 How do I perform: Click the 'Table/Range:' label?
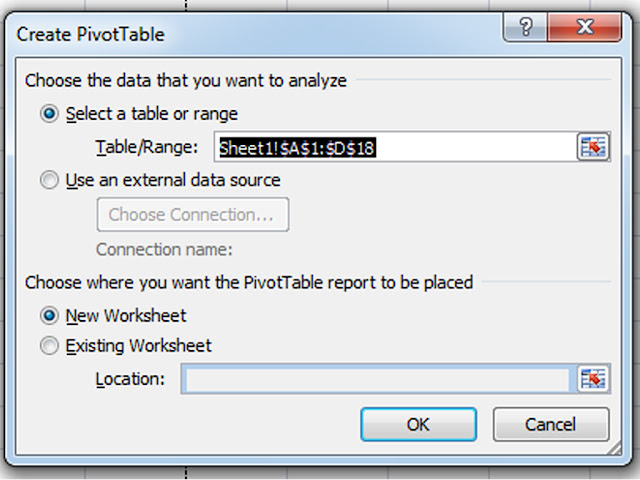(147, 148)
